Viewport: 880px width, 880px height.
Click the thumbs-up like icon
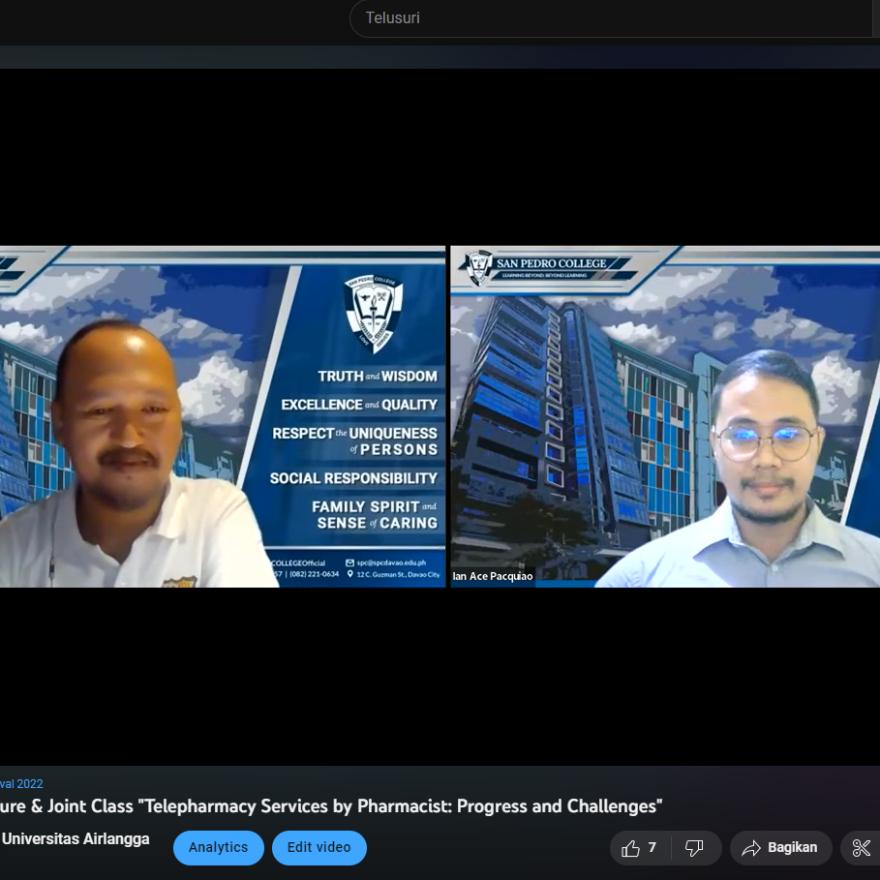point(630,848)
